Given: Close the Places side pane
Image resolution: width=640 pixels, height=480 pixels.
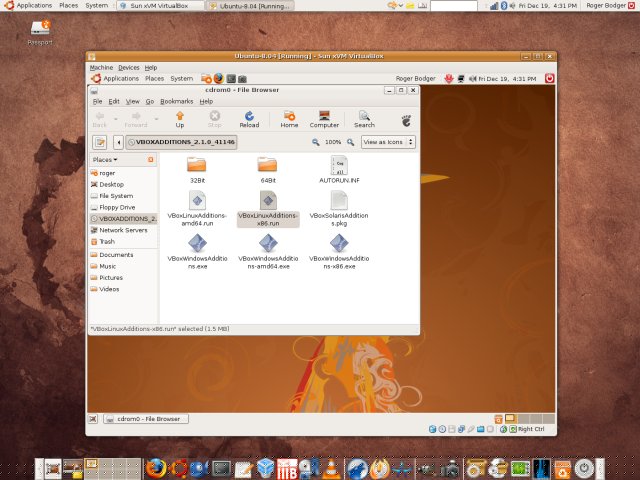Looking at the screenshot, I should [151, 160].
